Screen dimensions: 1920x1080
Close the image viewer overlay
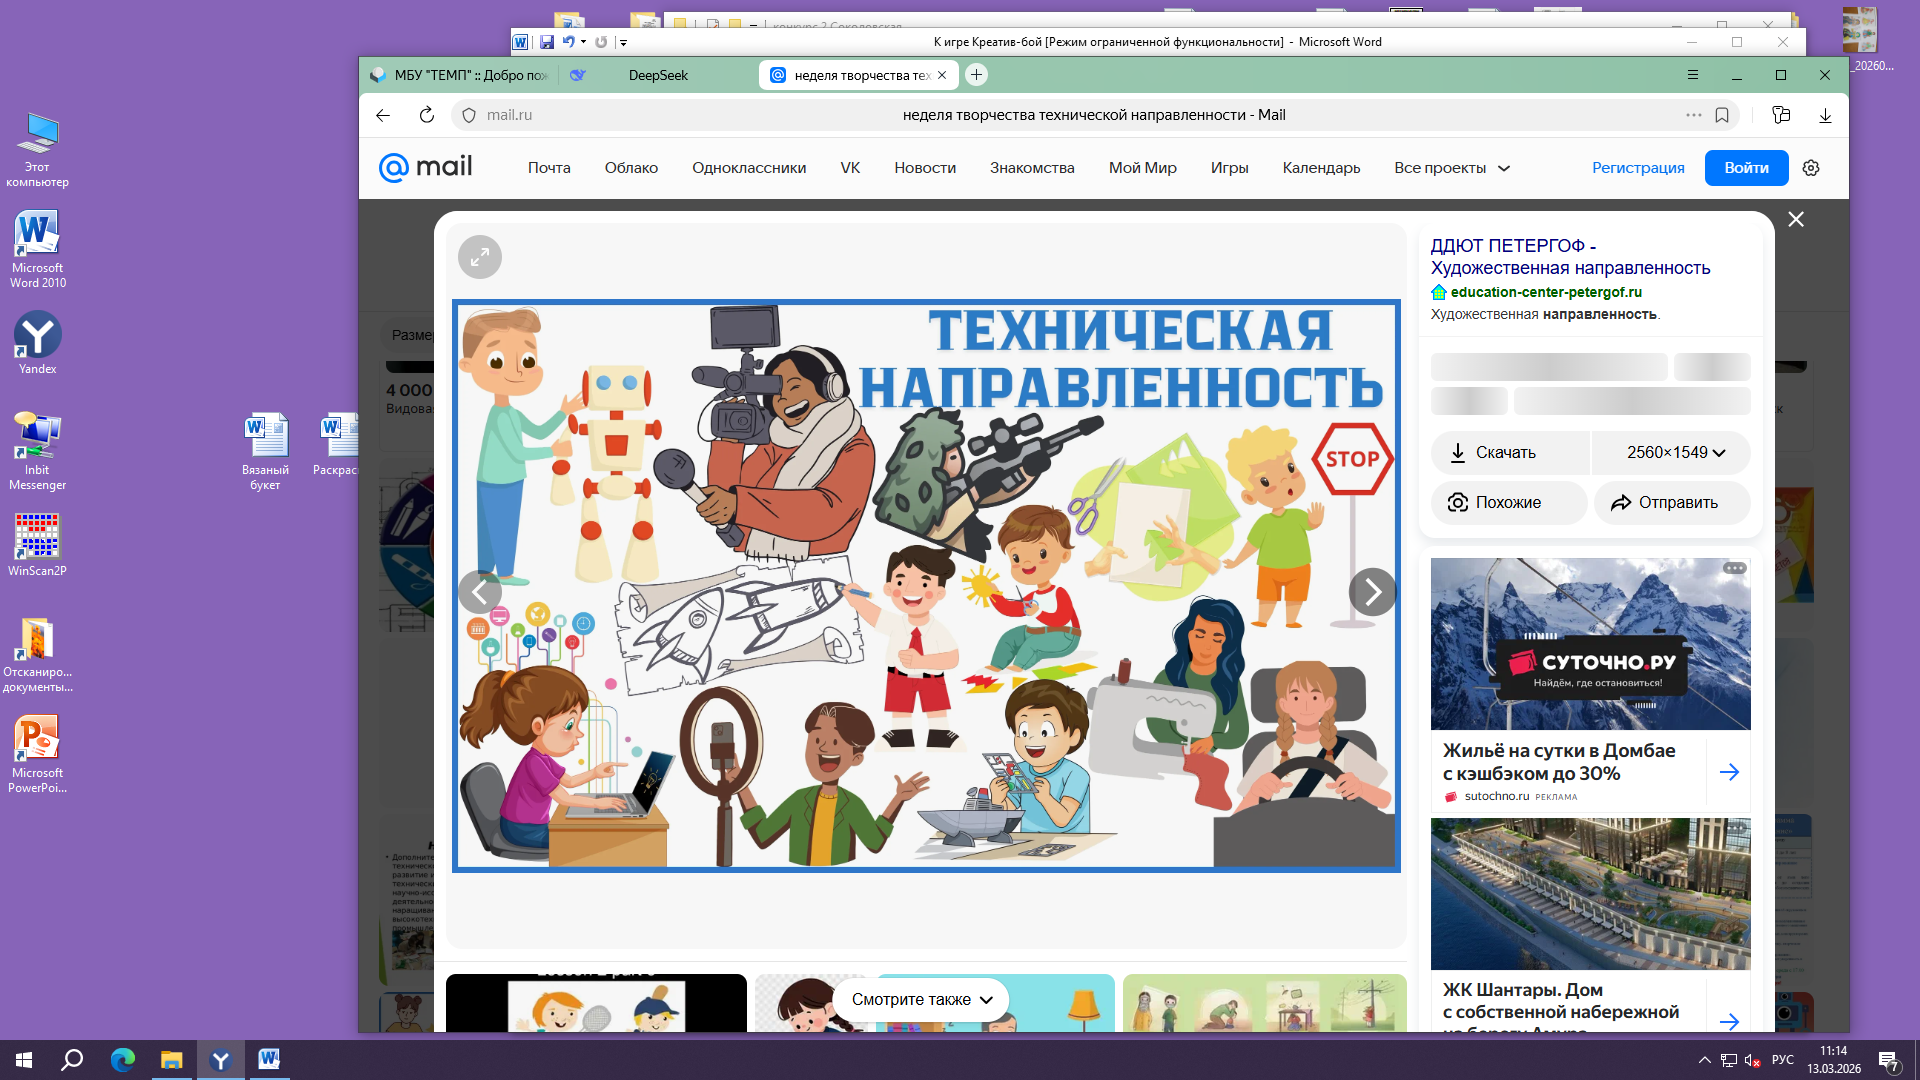coord(1796,219)
